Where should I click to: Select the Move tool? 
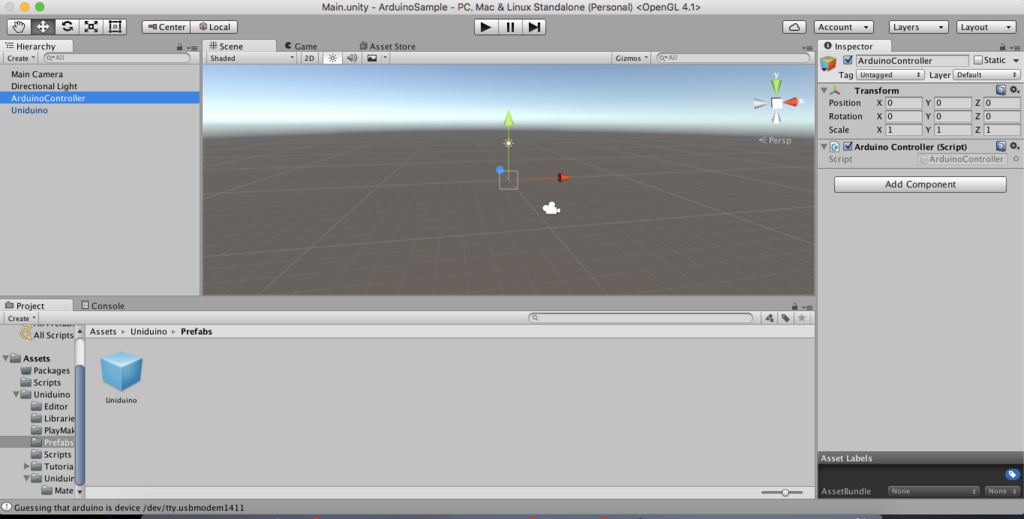tap(43, 27)
